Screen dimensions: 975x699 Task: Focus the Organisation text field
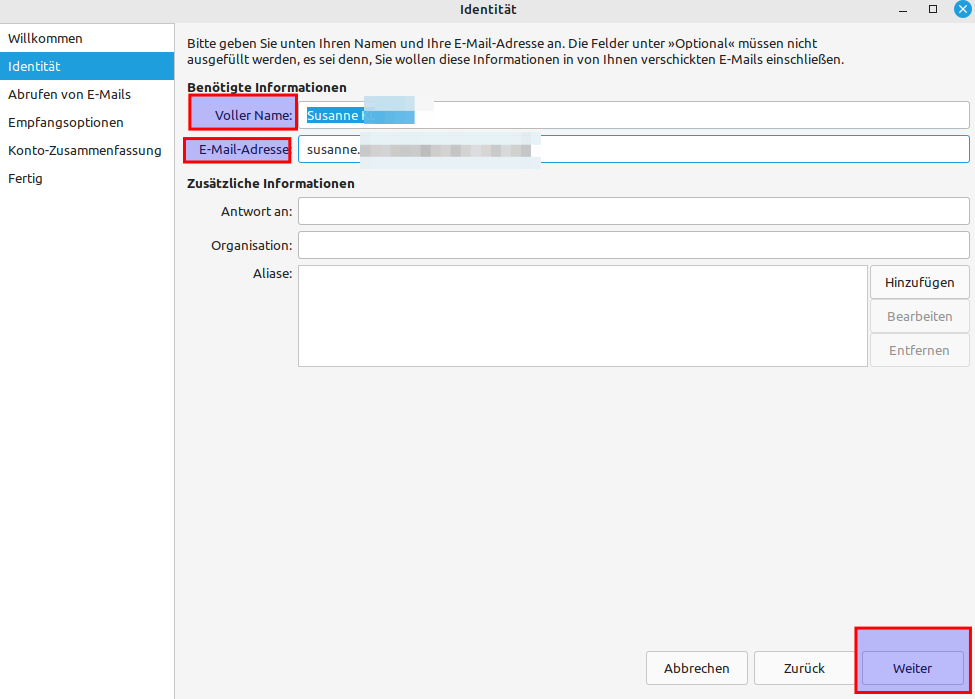[633, 245]
